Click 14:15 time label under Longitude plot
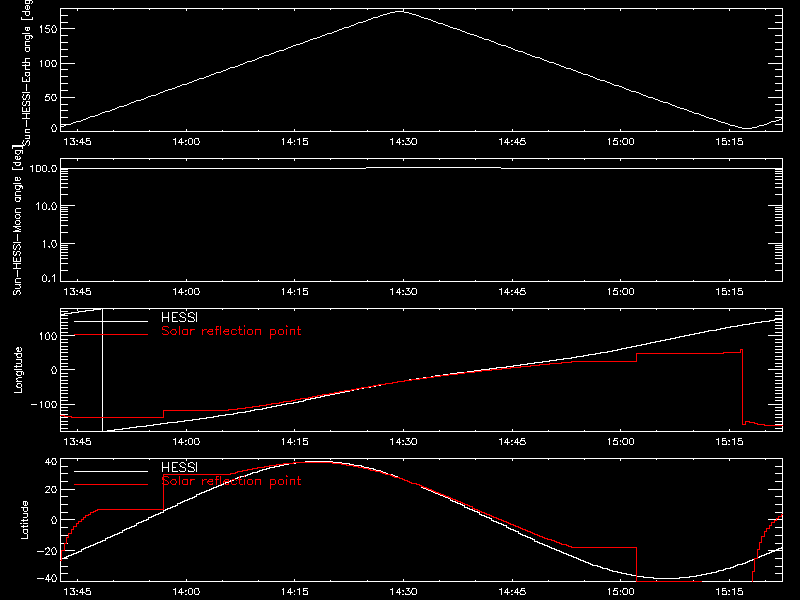 click(295, 442)
